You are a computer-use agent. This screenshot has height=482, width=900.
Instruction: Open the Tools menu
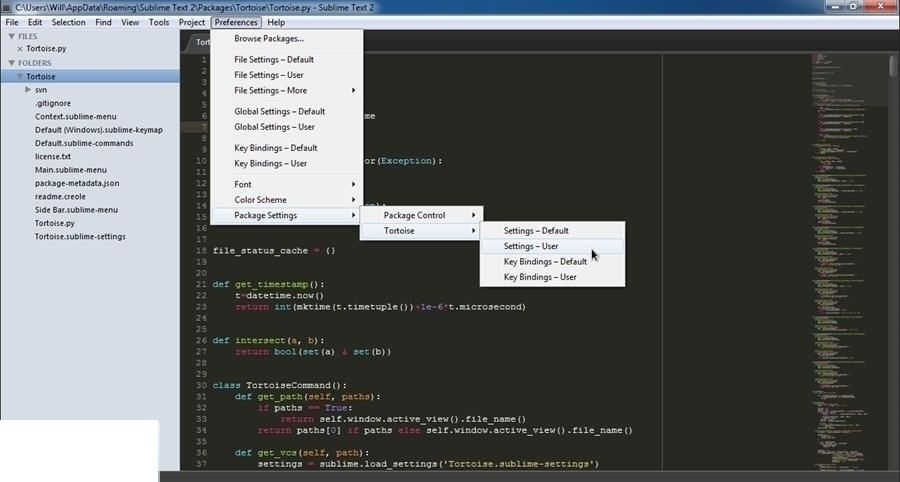pyautogui.click(x=159, y=22)
